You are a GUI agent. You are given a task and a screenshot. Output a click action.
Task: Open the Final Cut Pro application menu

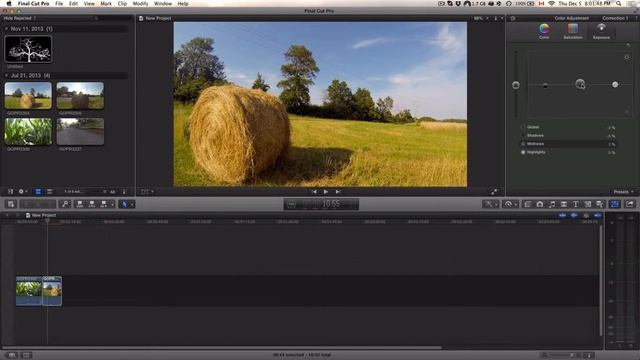(33, 3)
